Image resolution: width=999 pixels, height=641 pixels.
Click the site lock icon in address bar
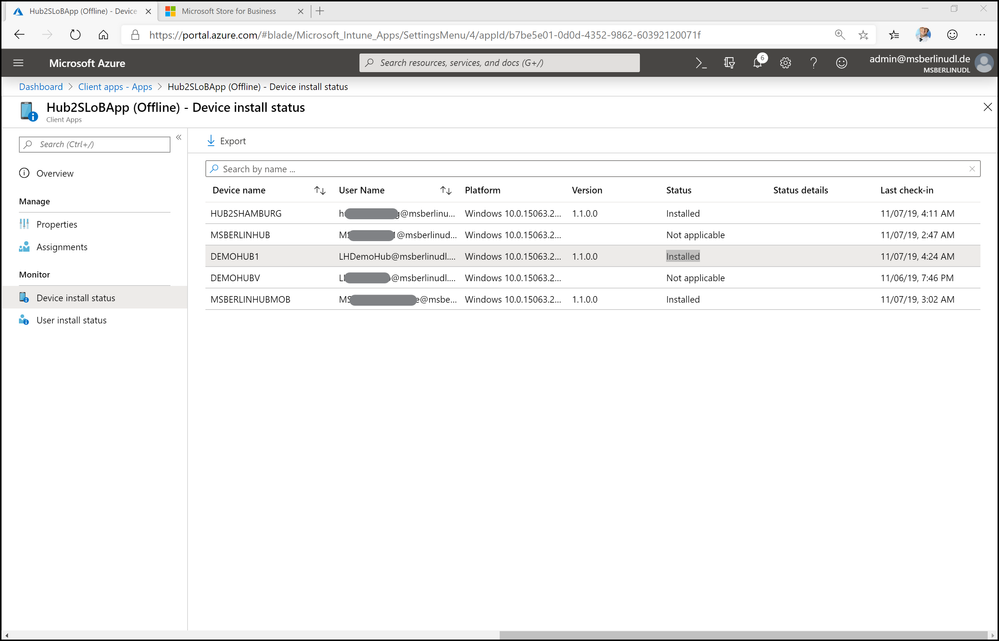[x=135, y=35]
